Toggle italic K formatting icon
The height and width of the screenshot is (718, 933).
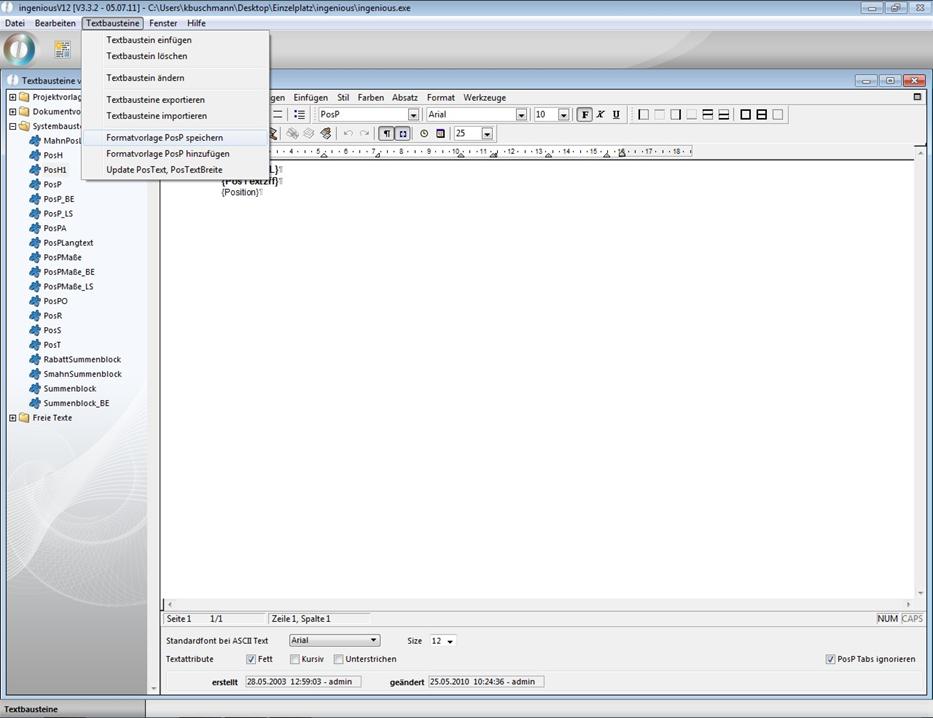600,115
